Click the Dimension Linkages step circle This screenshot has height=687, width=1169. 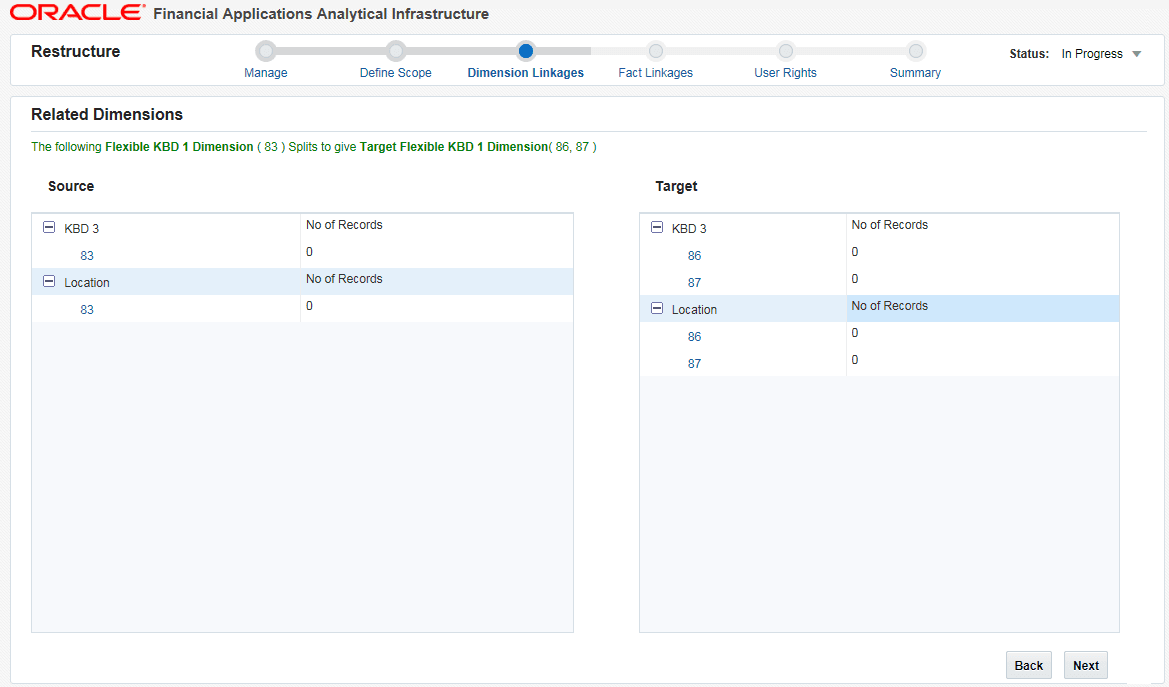point(526,51)
